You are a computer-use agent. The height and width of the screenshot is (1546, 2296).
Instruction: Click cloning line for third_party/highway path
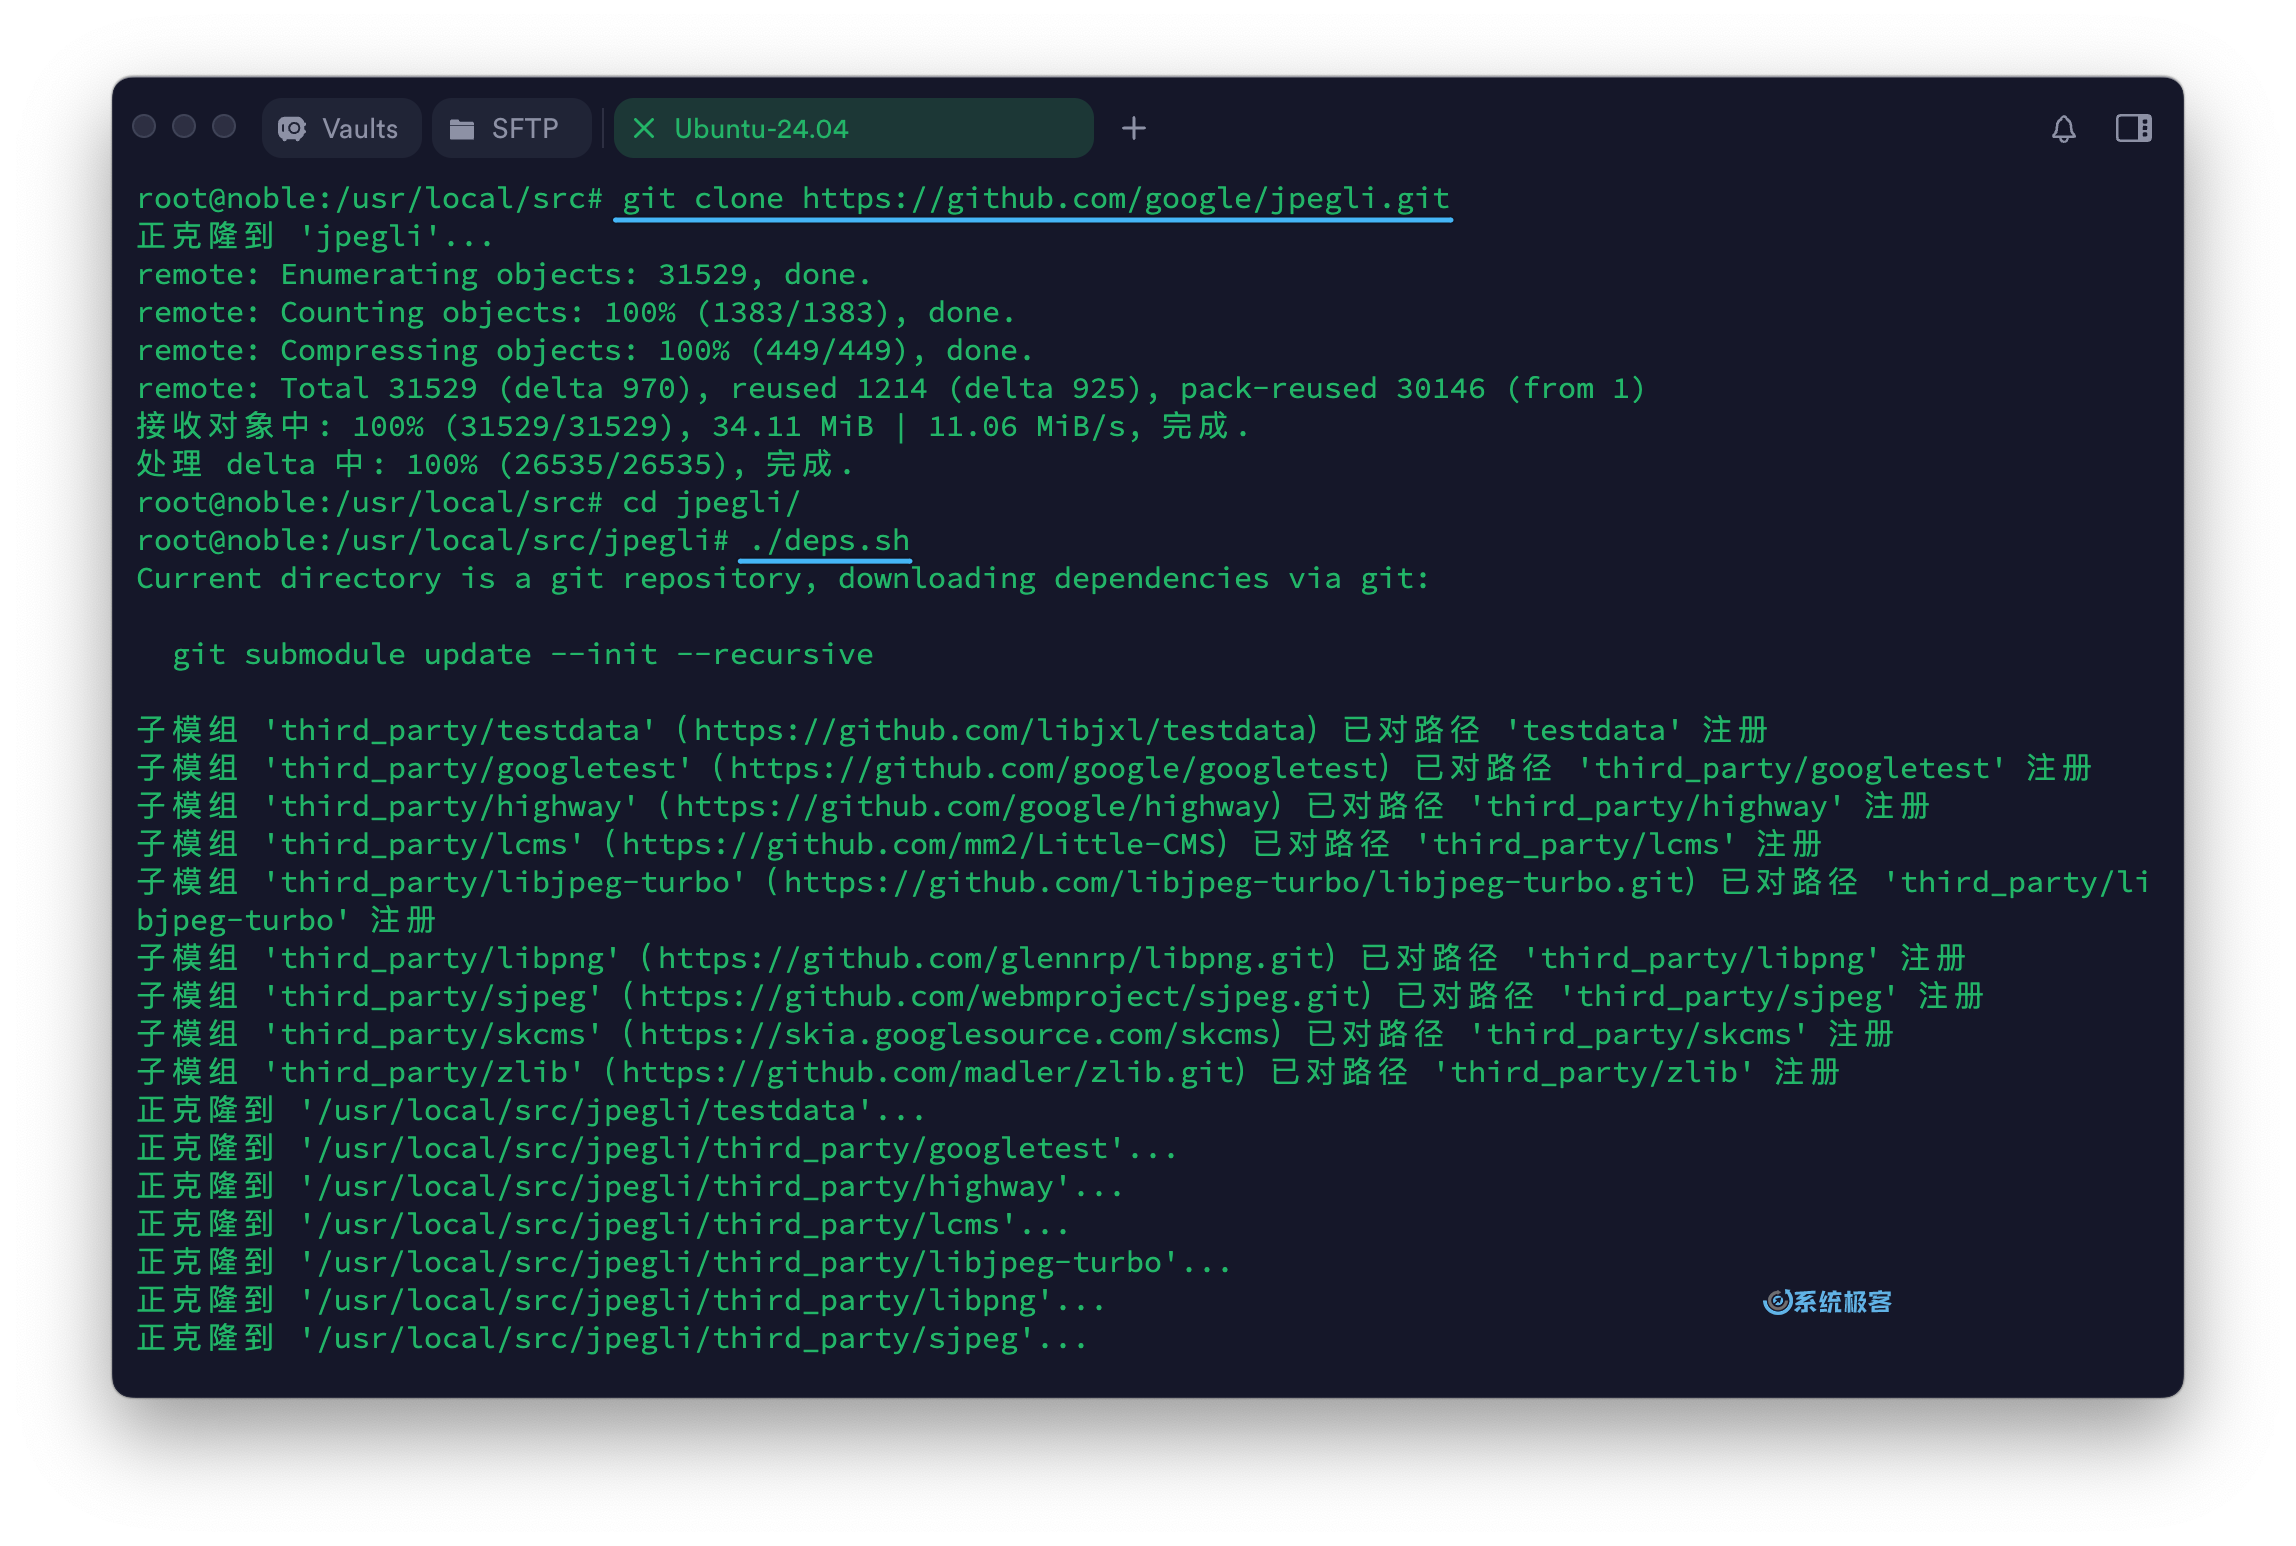click(630, 1186)
